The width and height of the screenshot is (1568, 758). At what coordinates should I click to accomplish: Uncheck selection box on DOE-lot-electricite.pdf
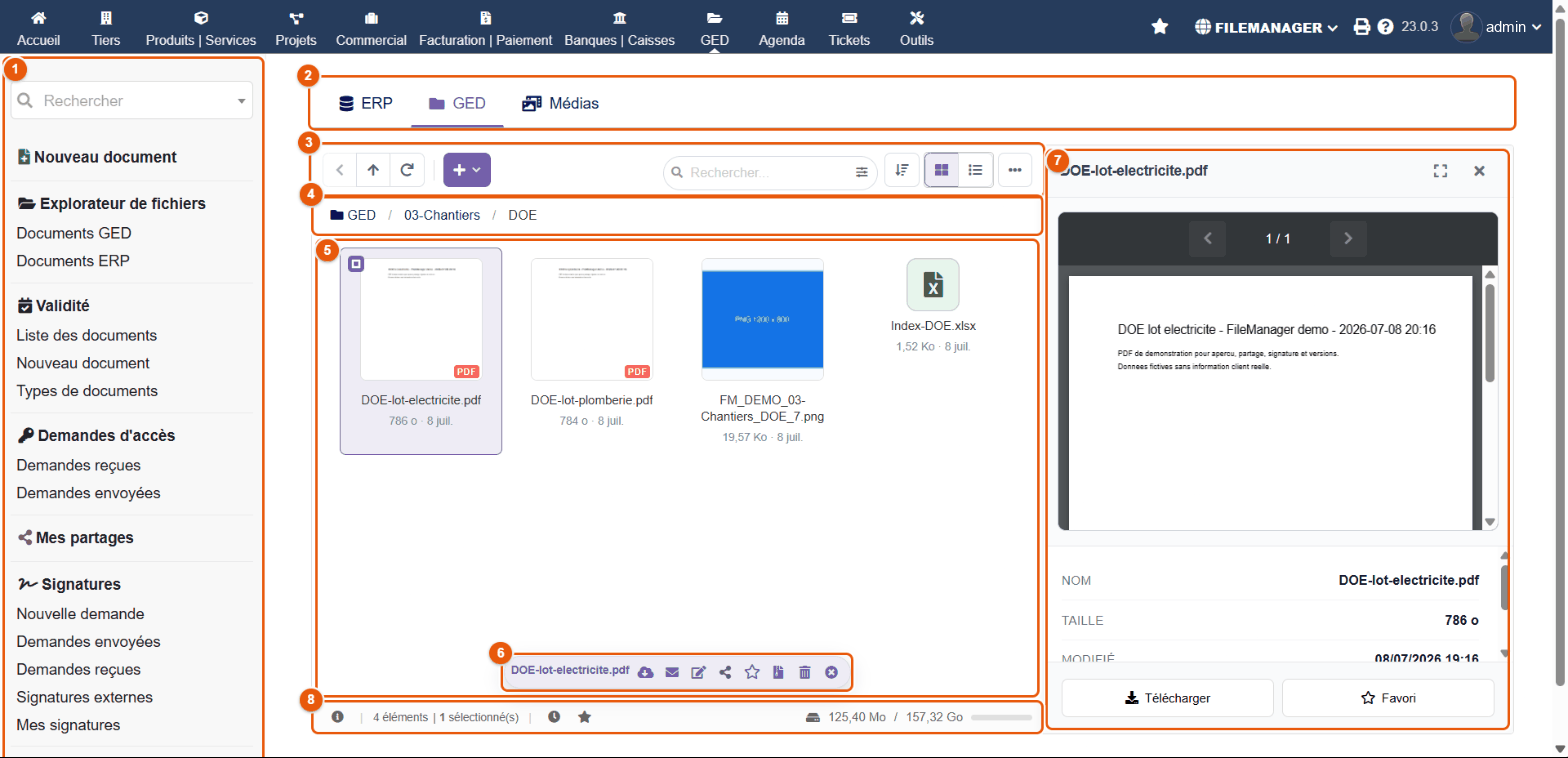356,264
